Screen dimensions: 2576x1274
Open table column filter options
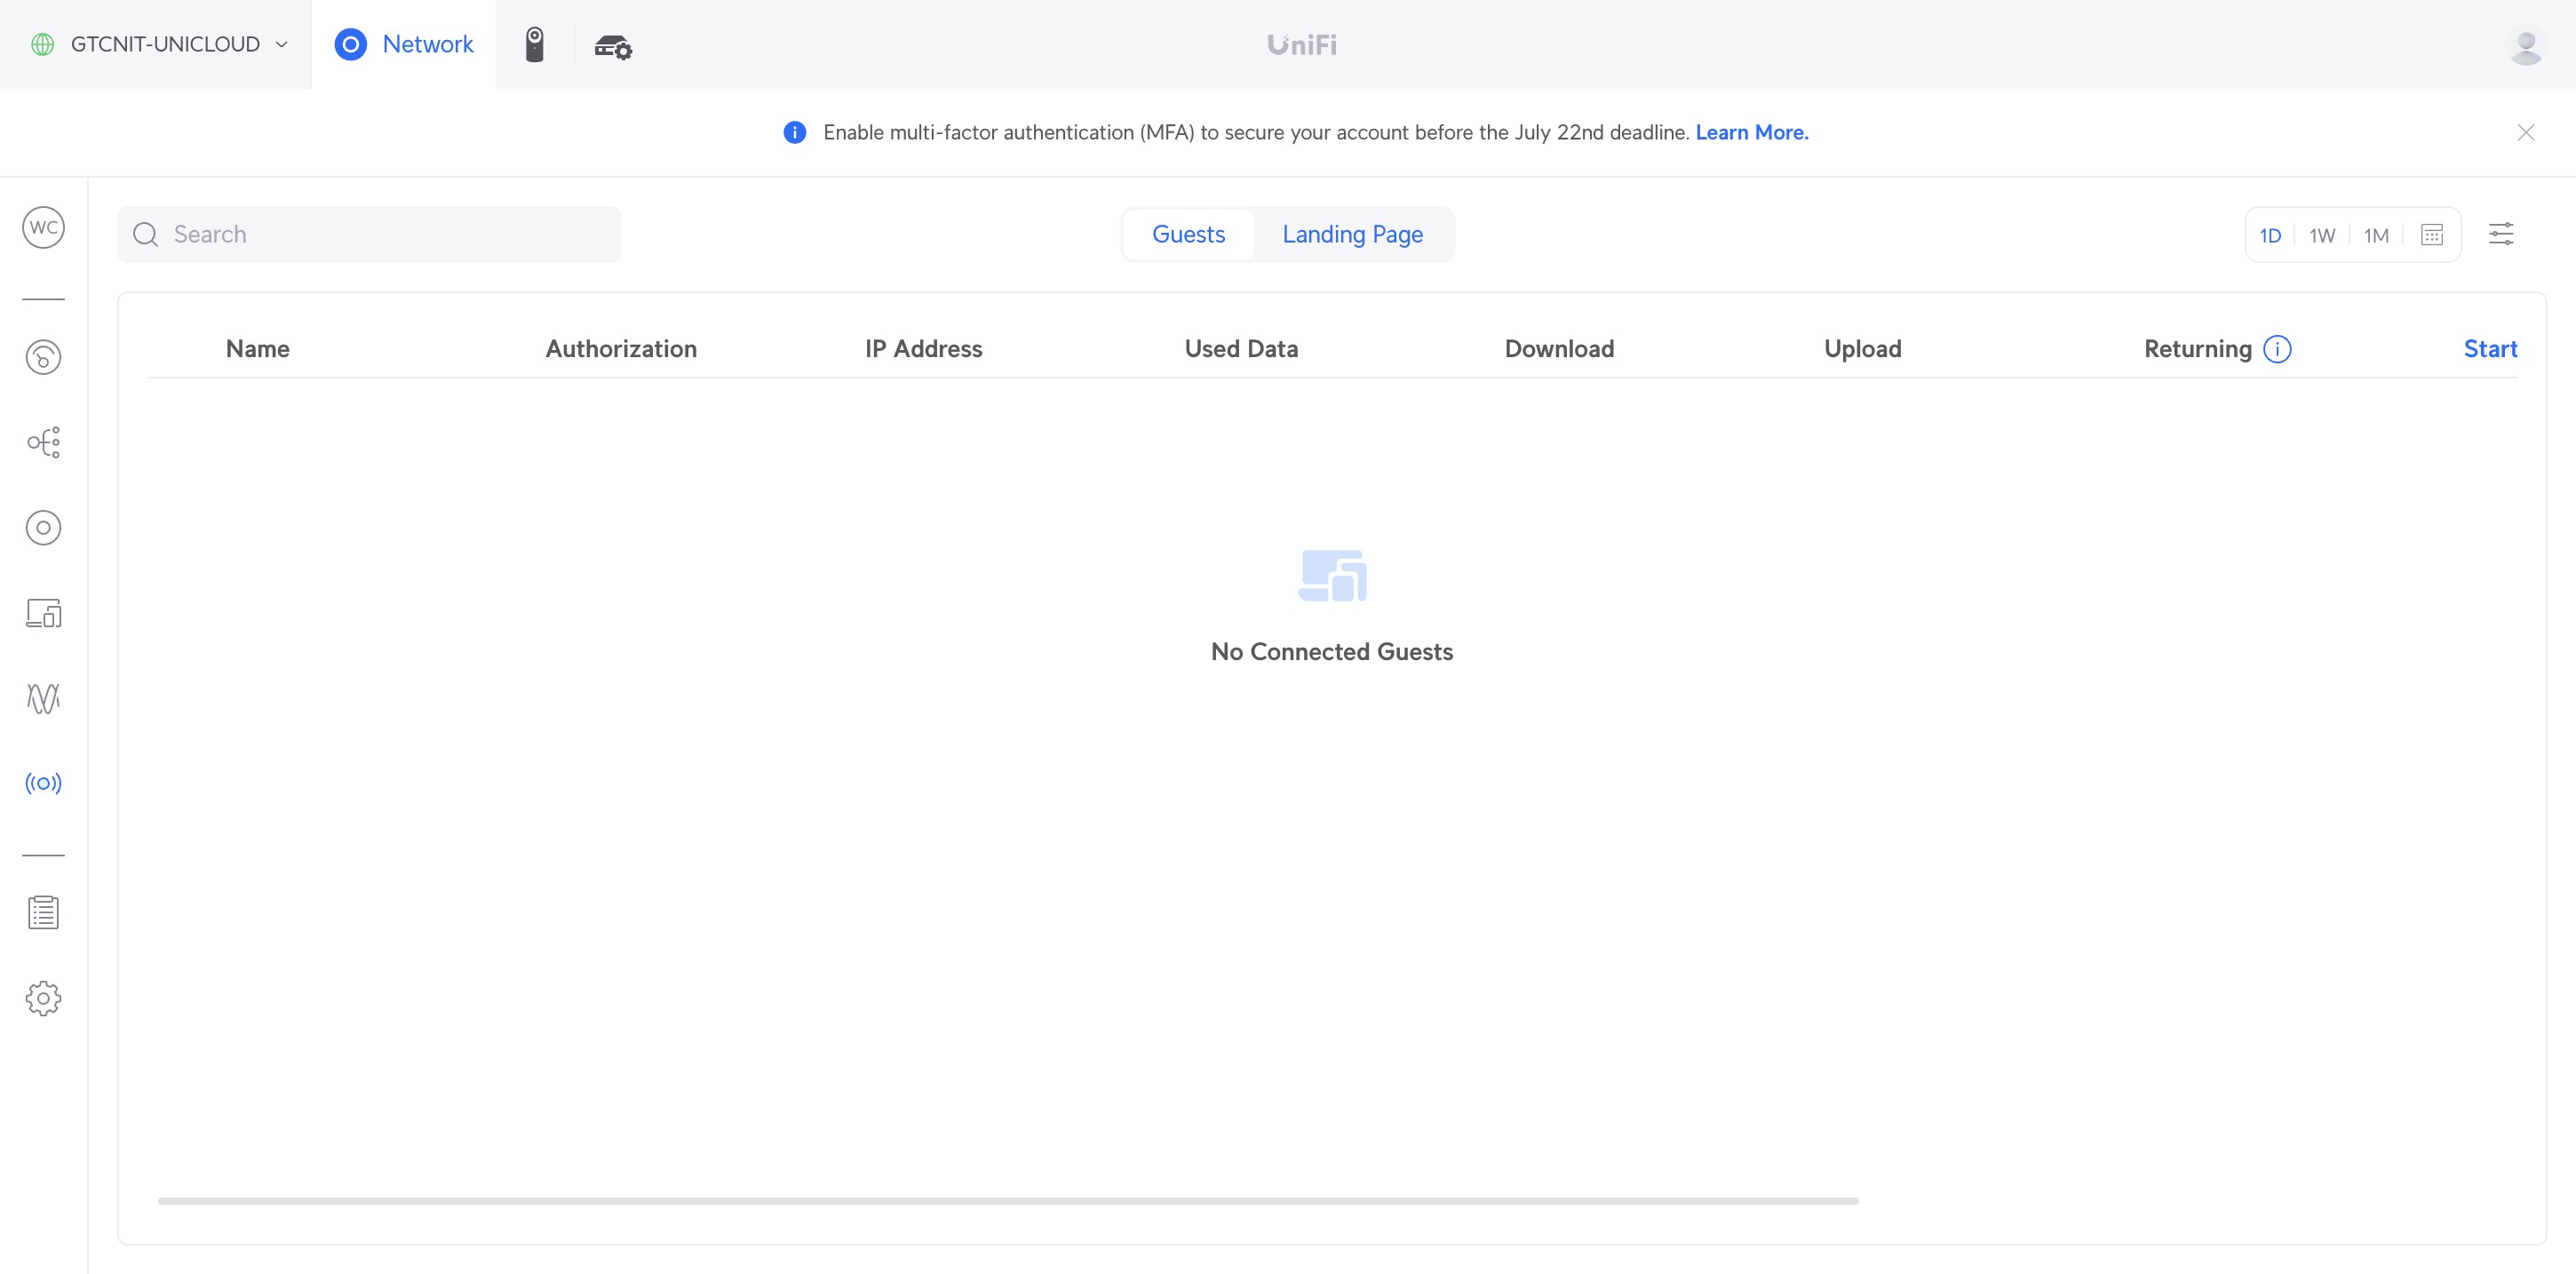(x=2501, y=234)
